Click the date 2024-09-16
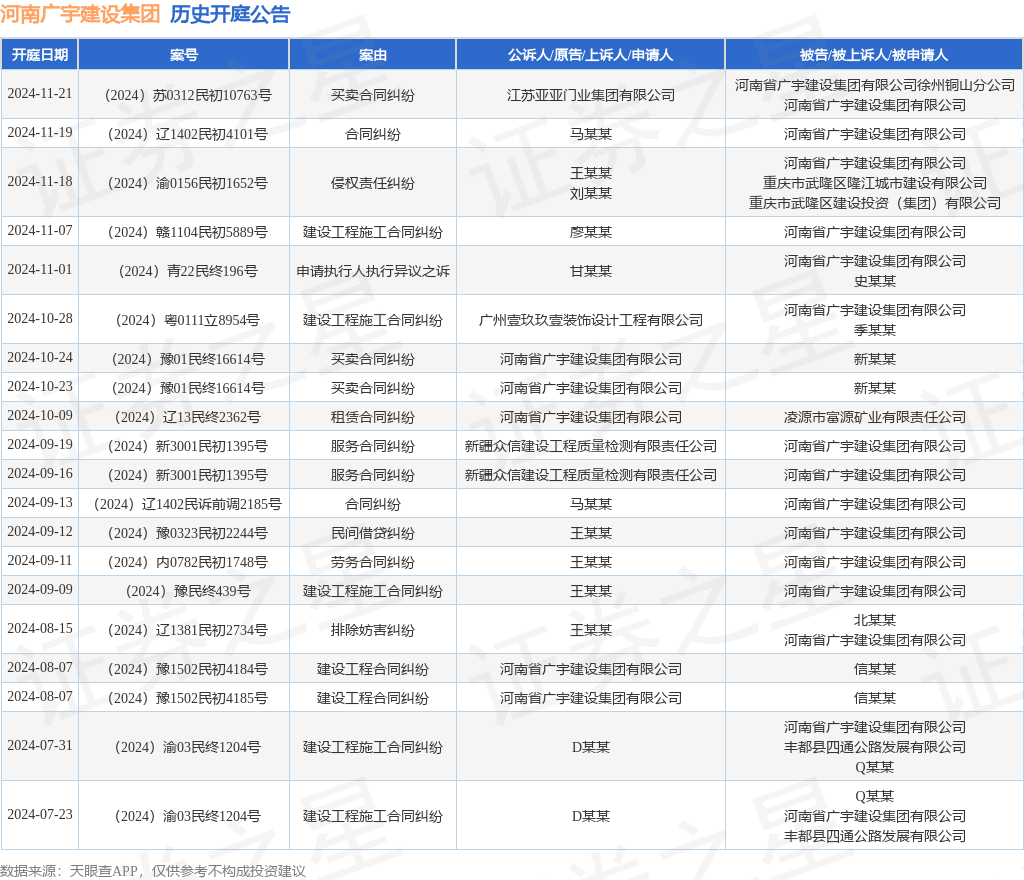Image resolution: width=1024 pixels, height=880 pixels. click(x=40, y=473)
